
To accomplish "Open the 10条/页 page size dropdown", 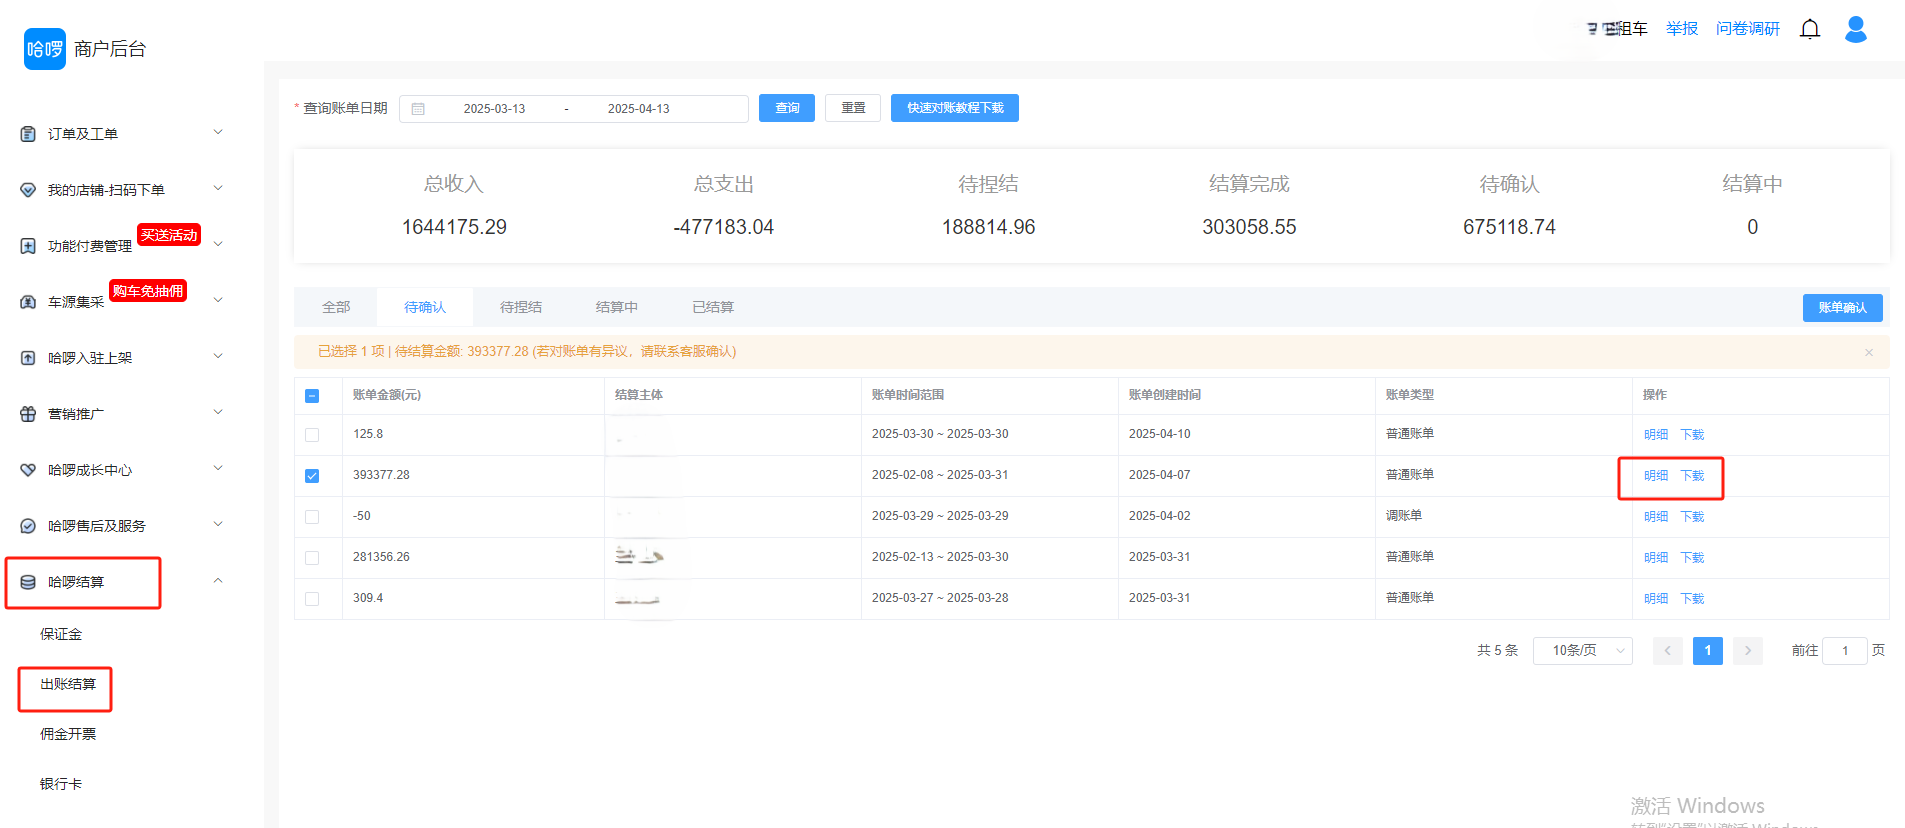I will click(x=1582, y=651).
